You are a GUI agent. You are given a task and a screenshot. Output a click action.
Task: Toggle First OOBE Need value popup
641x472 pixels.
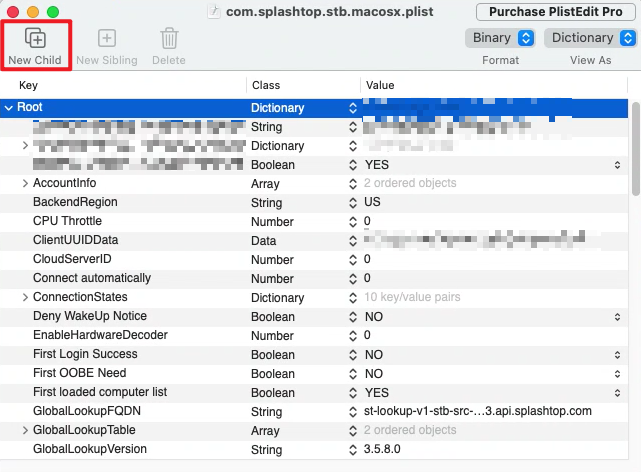pyautogui.click(x=617, y=374)
